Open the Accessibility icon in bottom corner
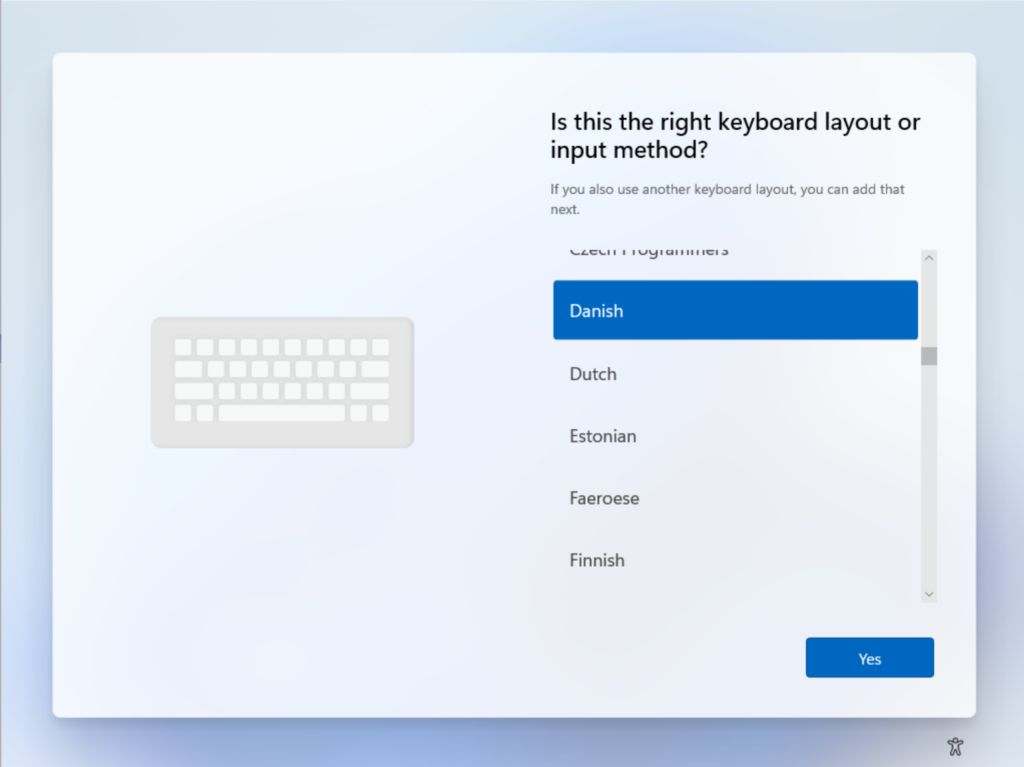 [955, 746]
